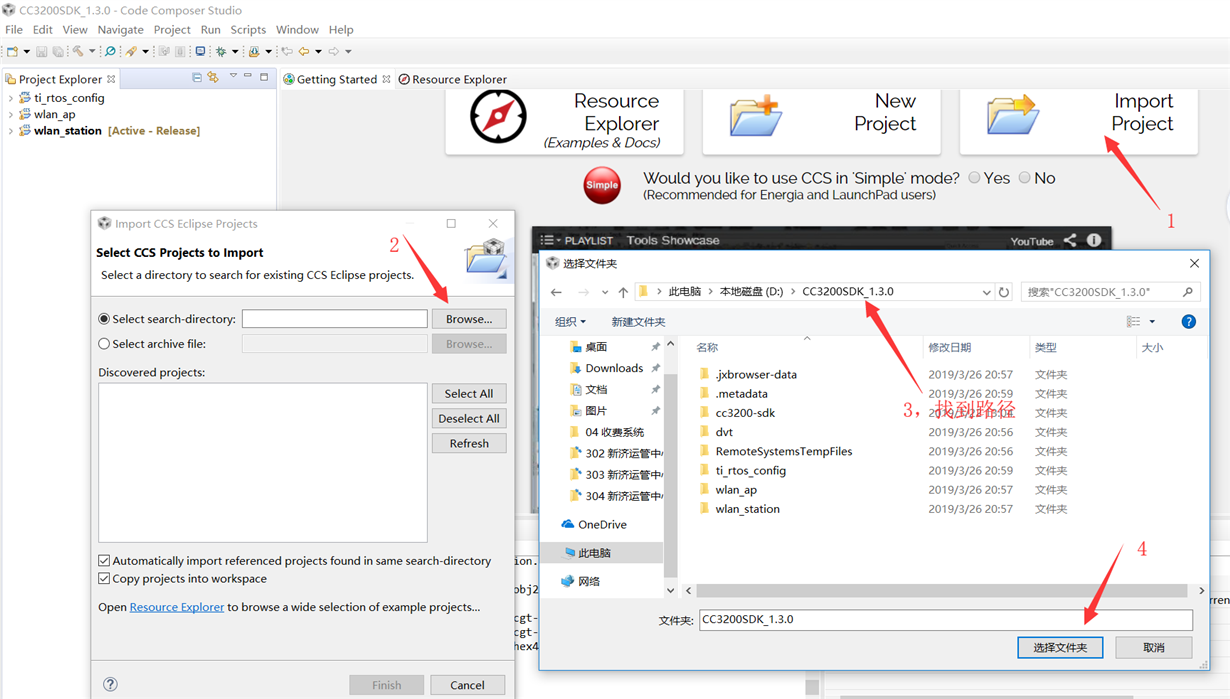The image size is (1230, 699).
Task: Open the File menu
Action: [14, 30]
